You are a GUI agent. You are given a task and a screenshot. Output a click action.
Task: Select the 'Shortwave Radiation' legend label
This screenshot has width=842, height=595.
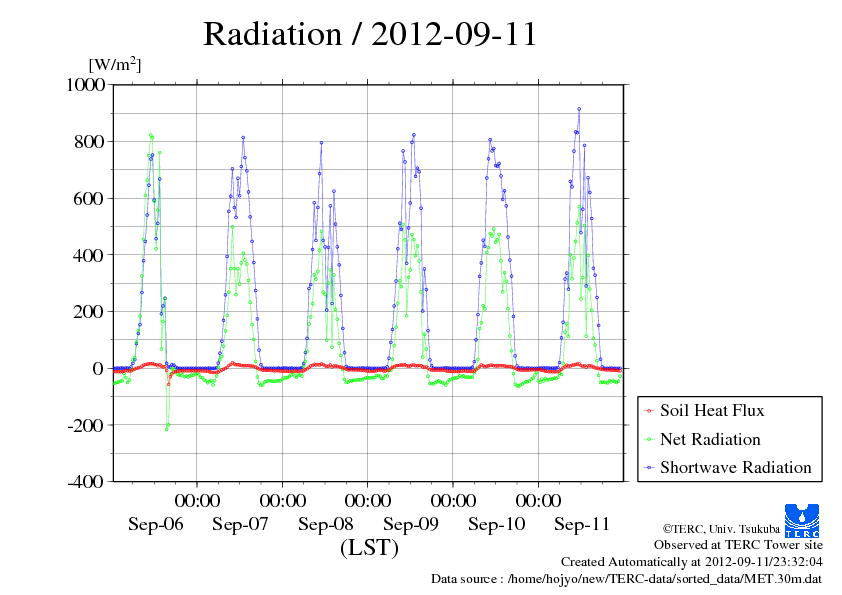tap(736, 467)
